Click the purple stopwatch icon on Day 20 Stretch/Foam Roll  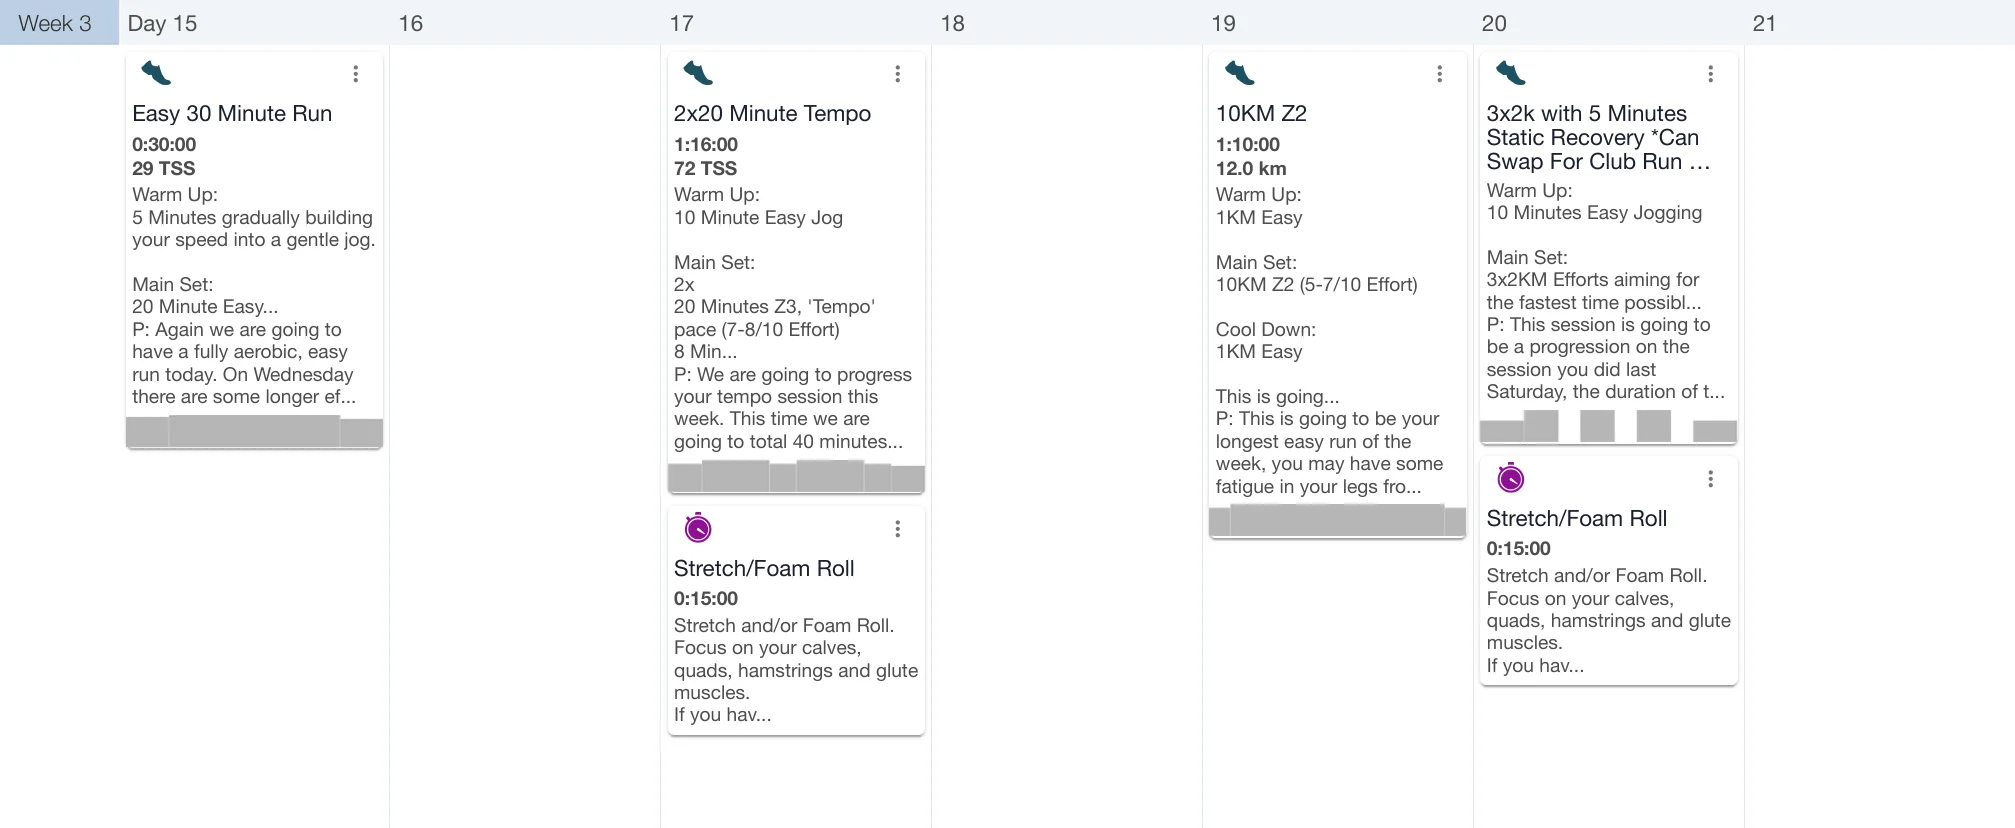click(1510, 479)
